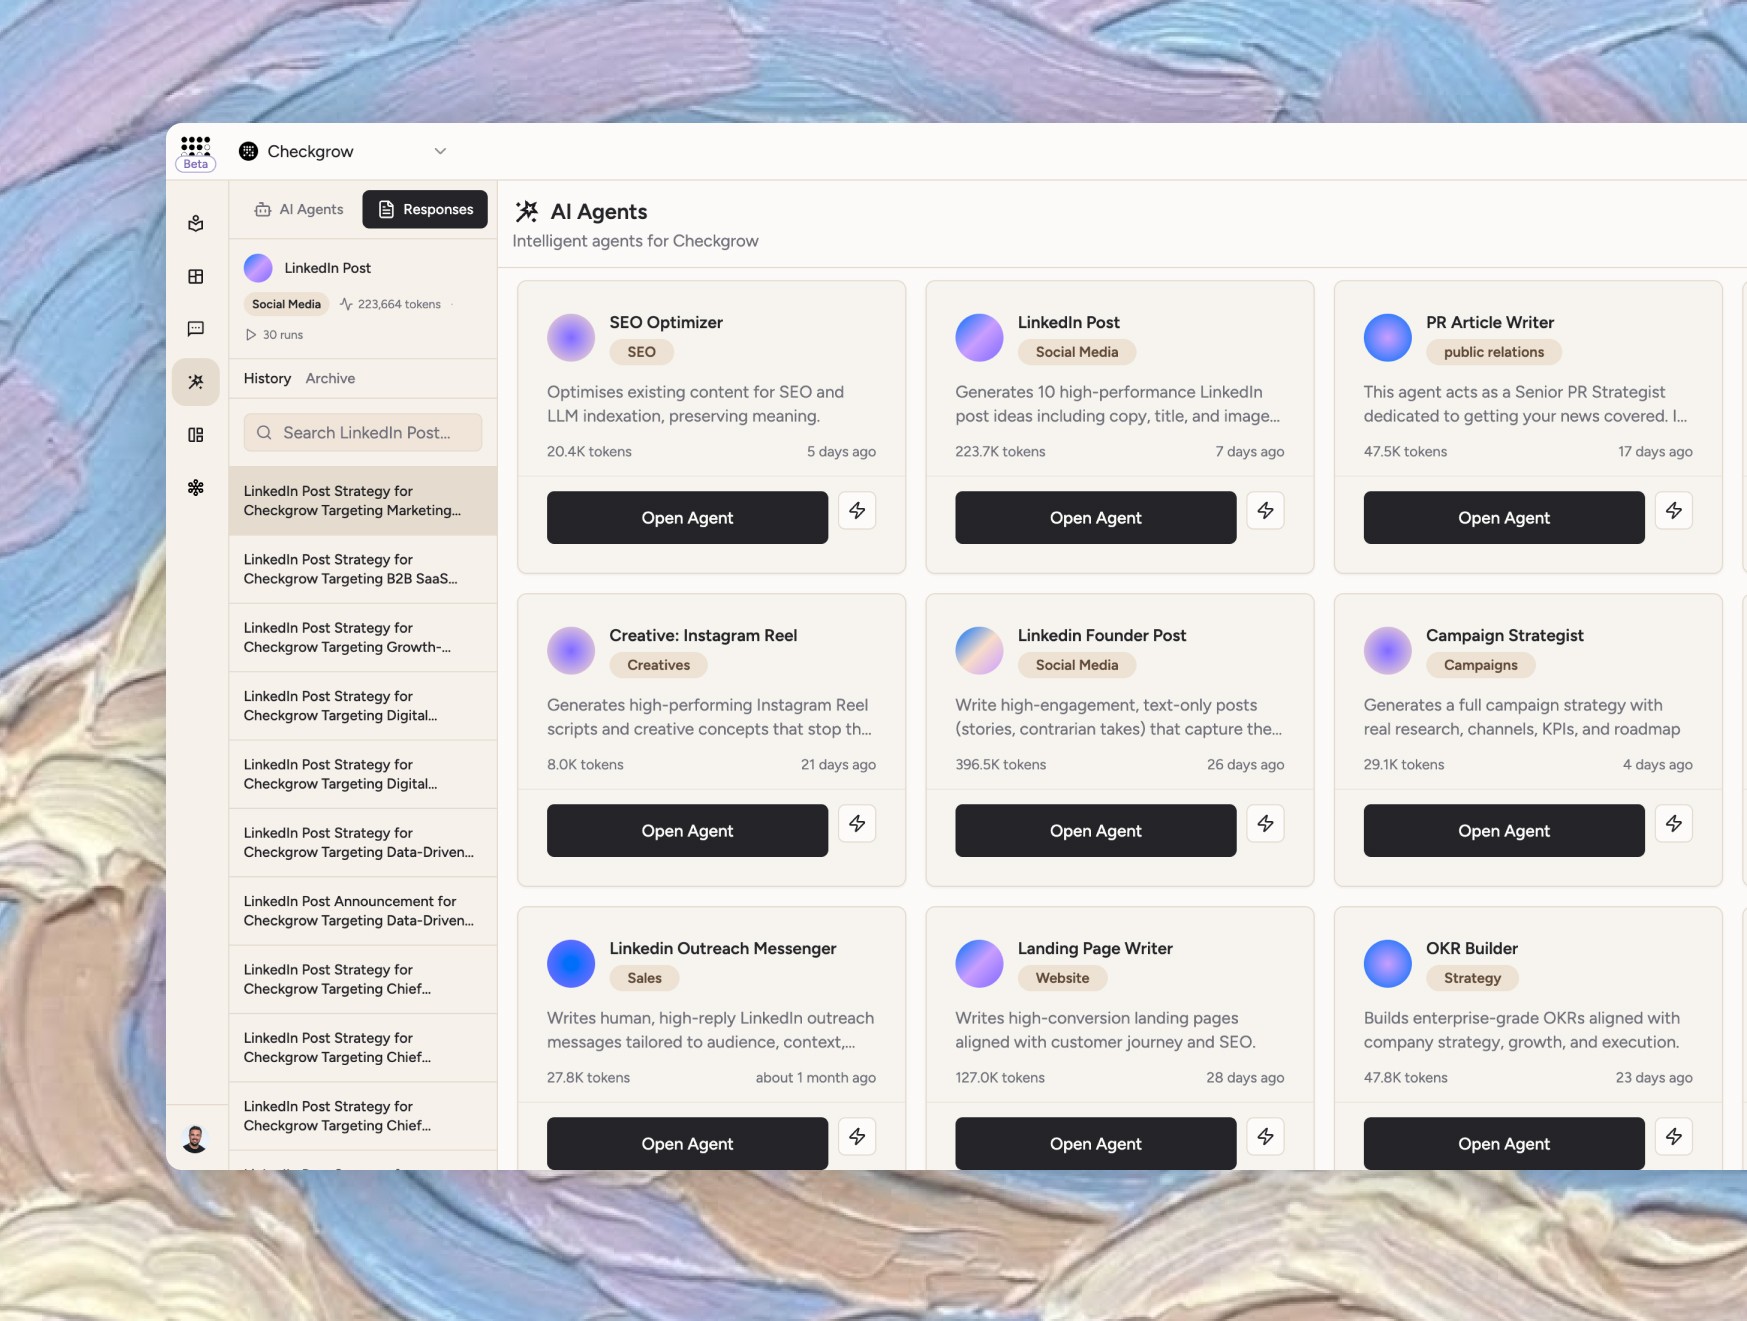Open LinkedIn Post agent

[x=1095, y=518]
